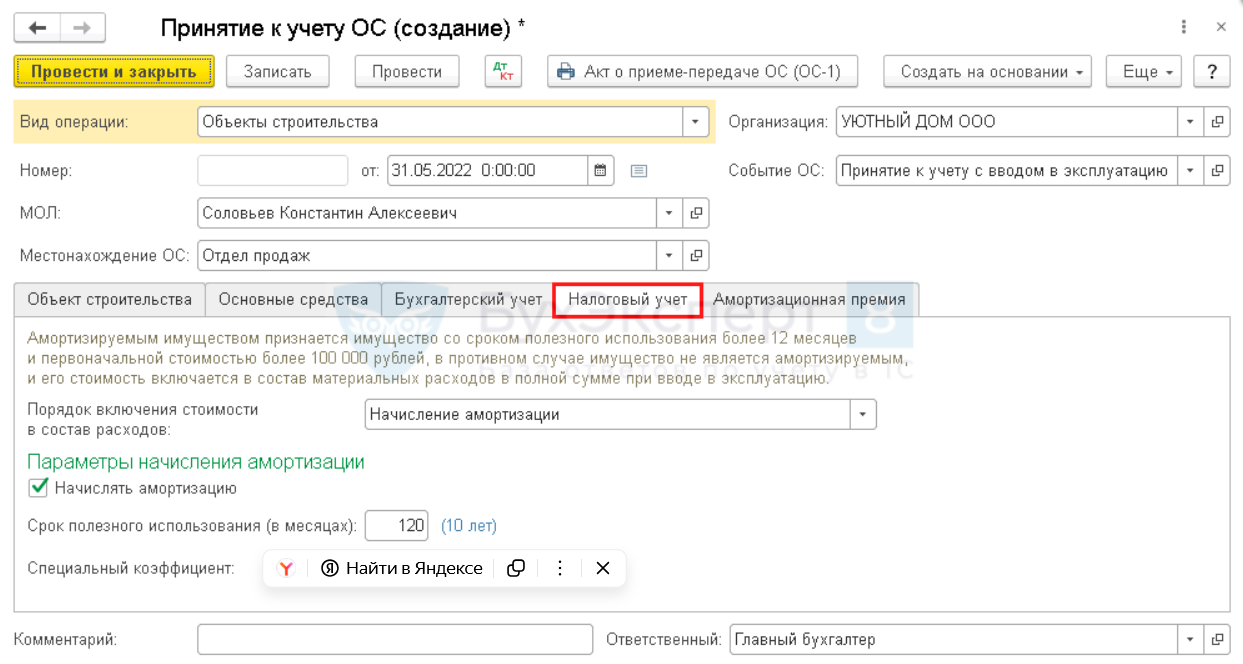Click the forward navigation arrow
Viewport: 1243px width, 664px height.
point(82,28)
